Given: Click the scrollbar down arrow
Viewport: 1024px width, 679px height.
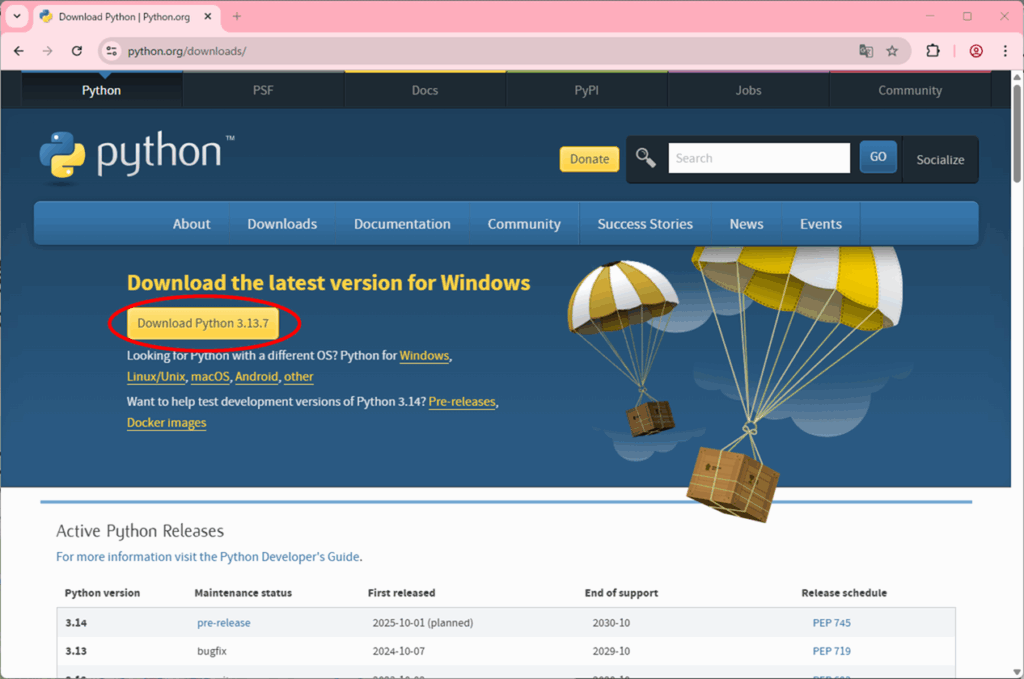Looking at the screenshot, I should click(x=1017, y=671).
